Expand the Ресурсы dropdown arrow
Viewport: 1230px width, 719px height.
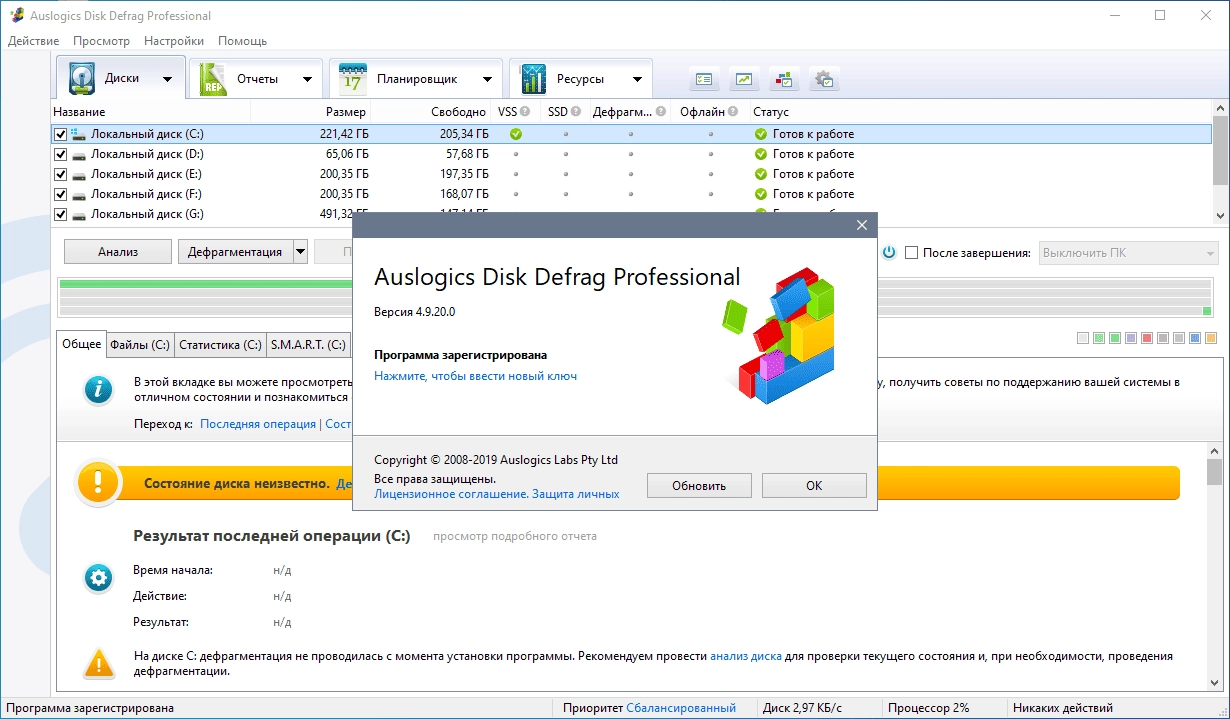pyautogui.click(x=637, y=79)
